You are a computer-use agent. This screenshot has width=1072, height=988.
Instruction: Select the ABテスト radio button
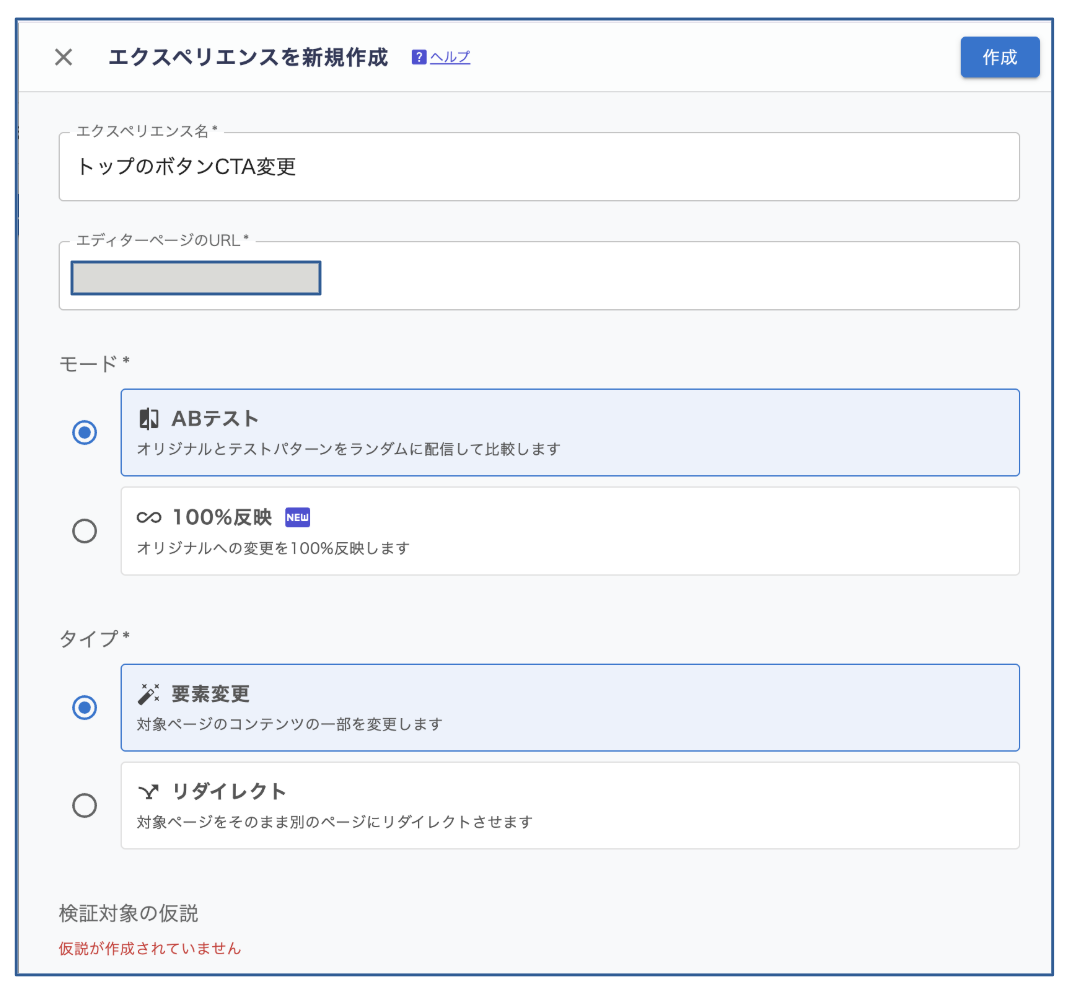coord(85,432)
